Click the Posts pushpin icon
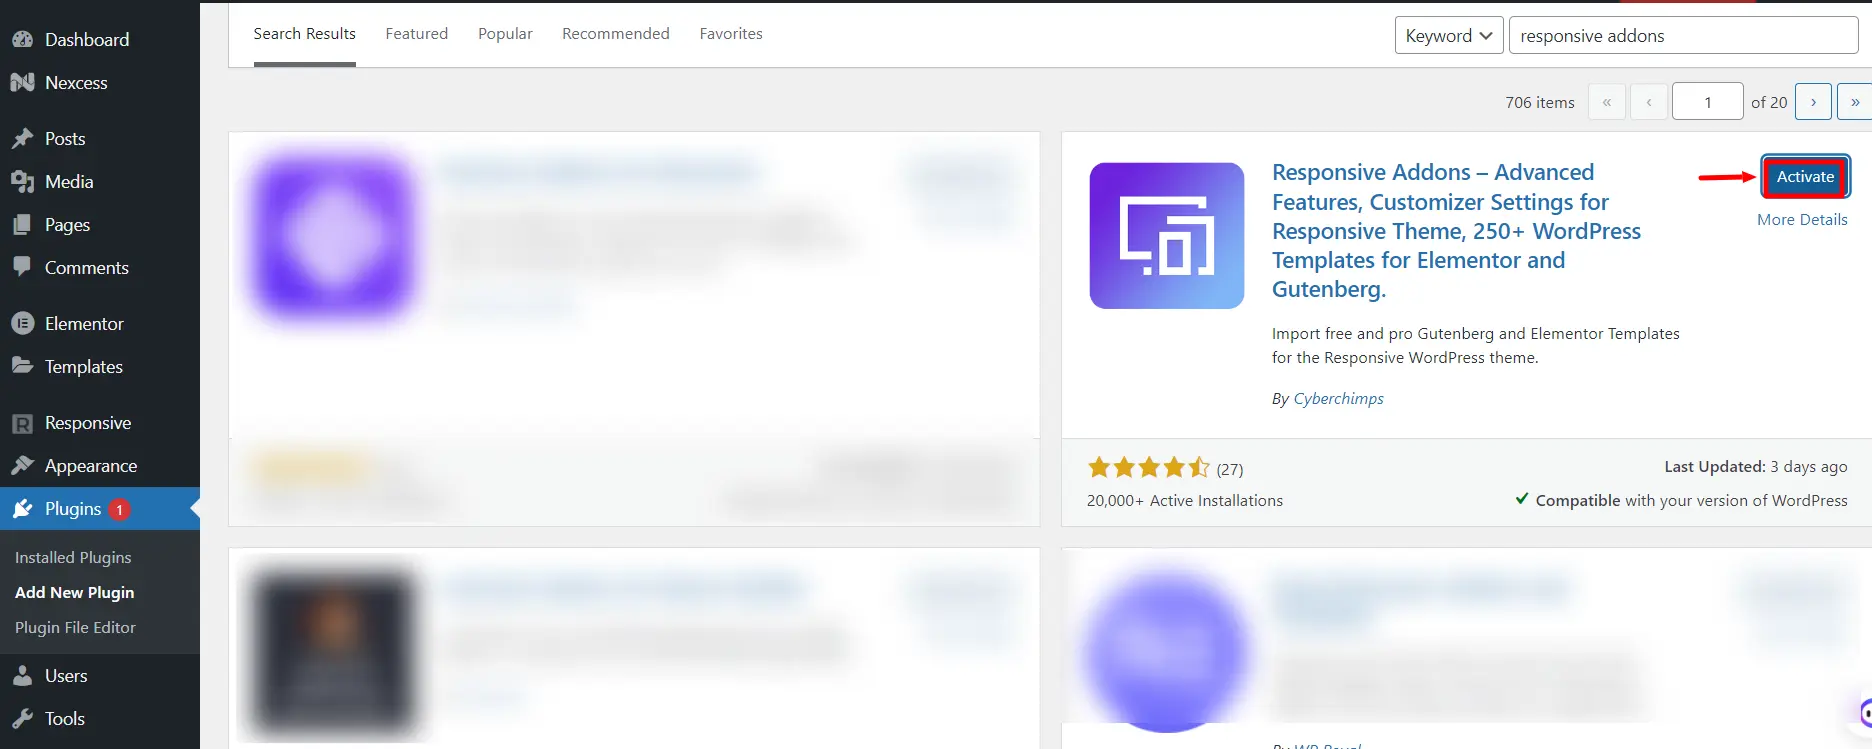This screenshot has width=1872, height=749. [22, 139]
